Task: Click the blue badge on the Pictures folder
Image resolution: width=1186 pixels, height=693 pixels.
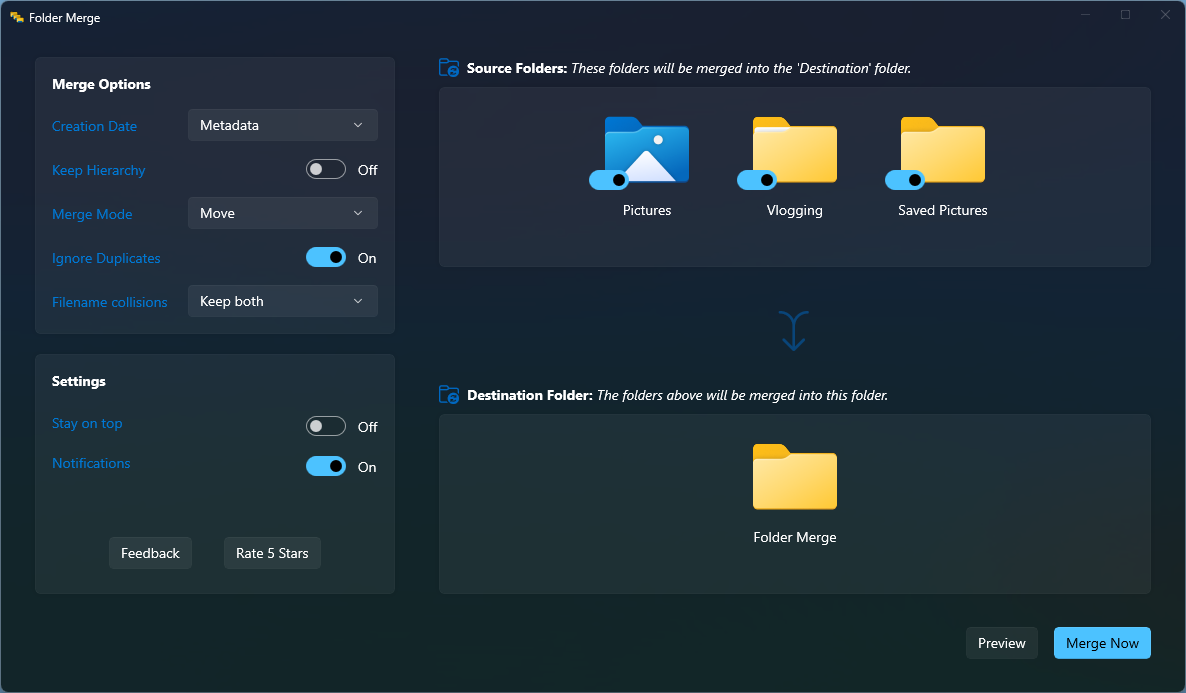Action: (x=610, y=180)
